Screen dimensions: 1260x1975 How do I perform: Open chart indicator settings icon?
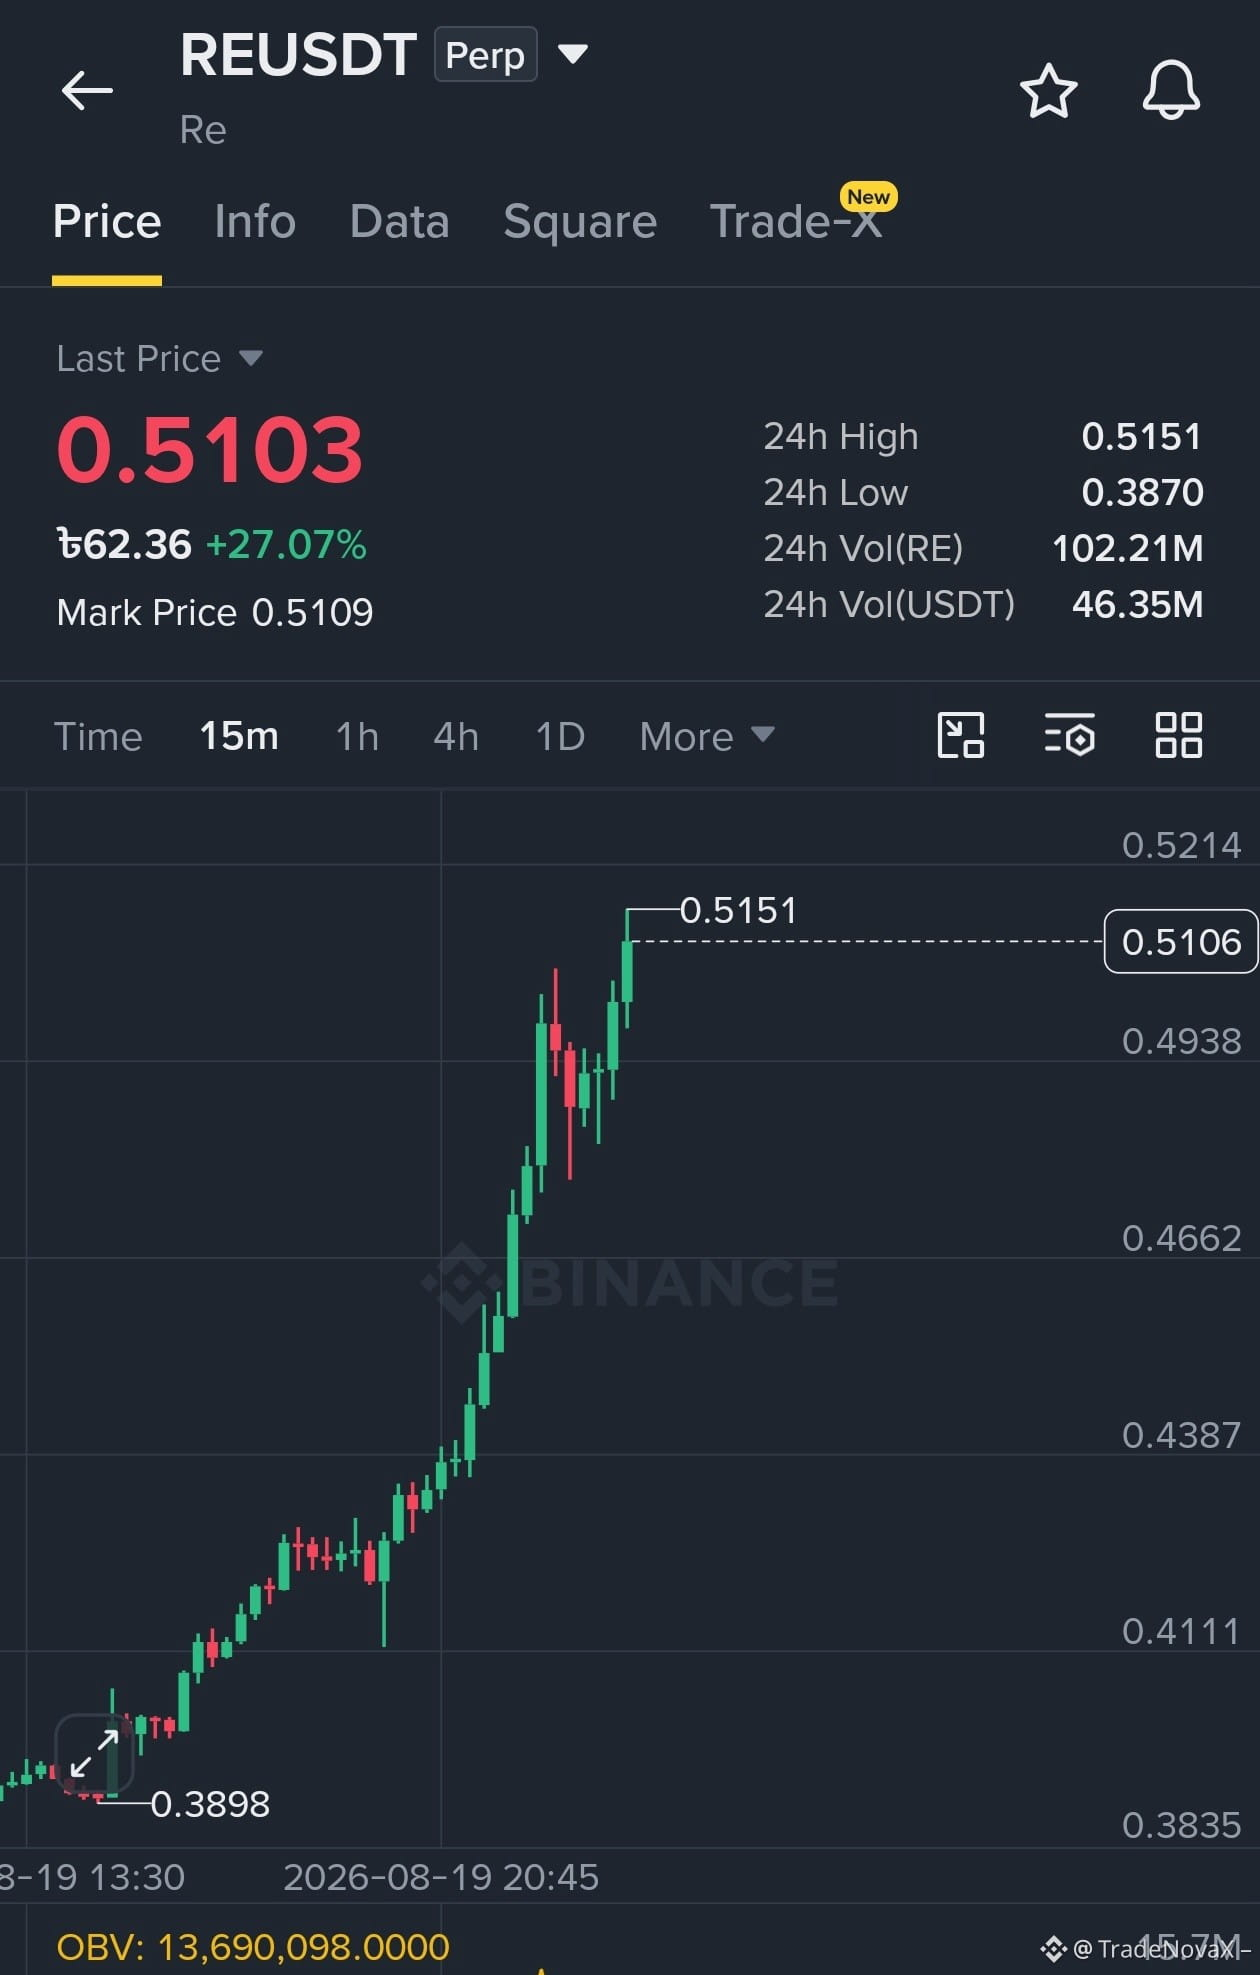[x=1069, y=735]
